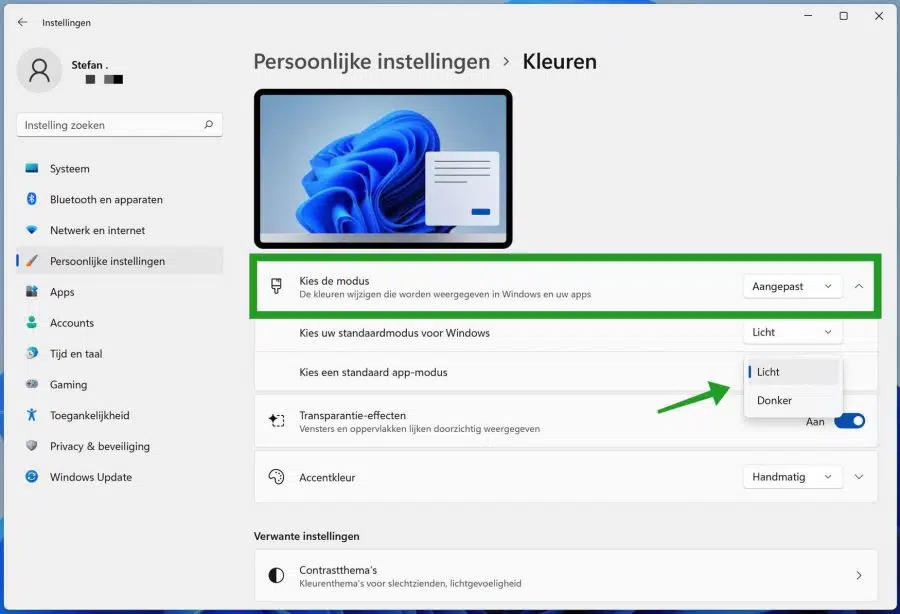Click the user avatar icon for Stefan
Screen dimensions: 900x614
tap(40, 70)
